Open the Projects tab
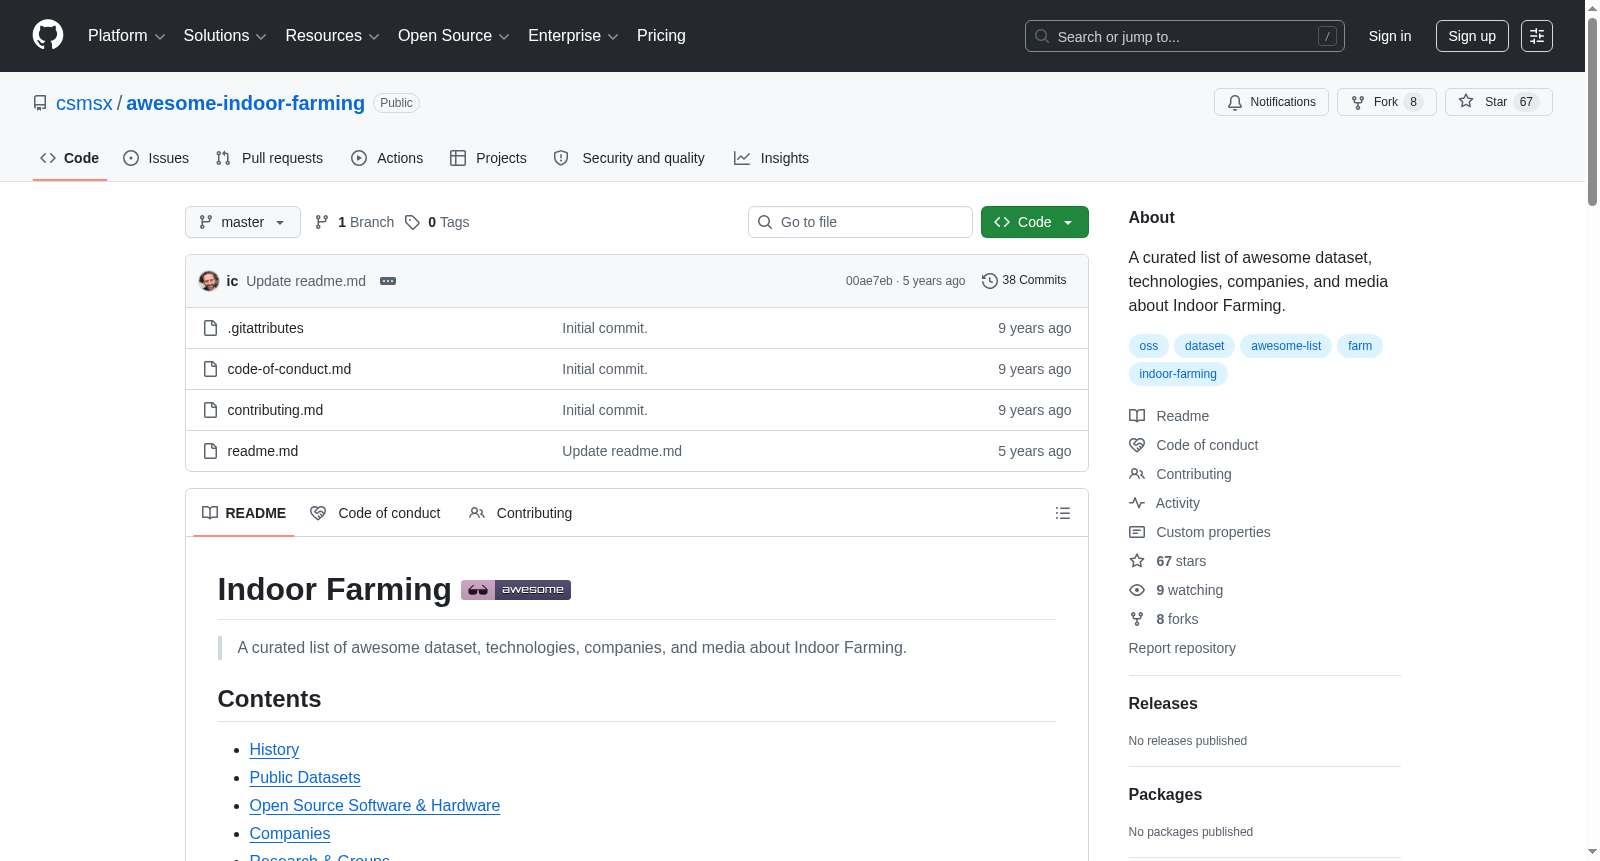 tap(488, 158)
